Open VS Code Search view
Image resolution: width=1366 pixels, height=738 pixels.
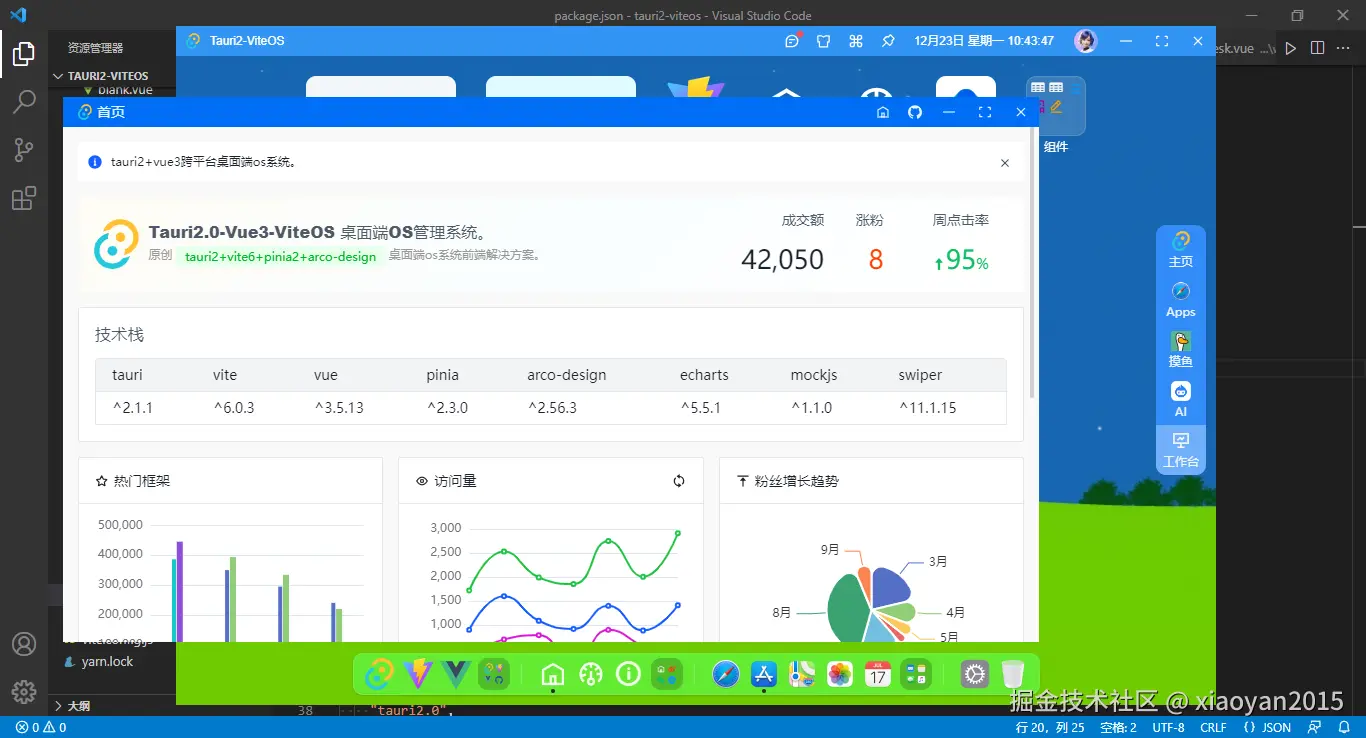24,101
